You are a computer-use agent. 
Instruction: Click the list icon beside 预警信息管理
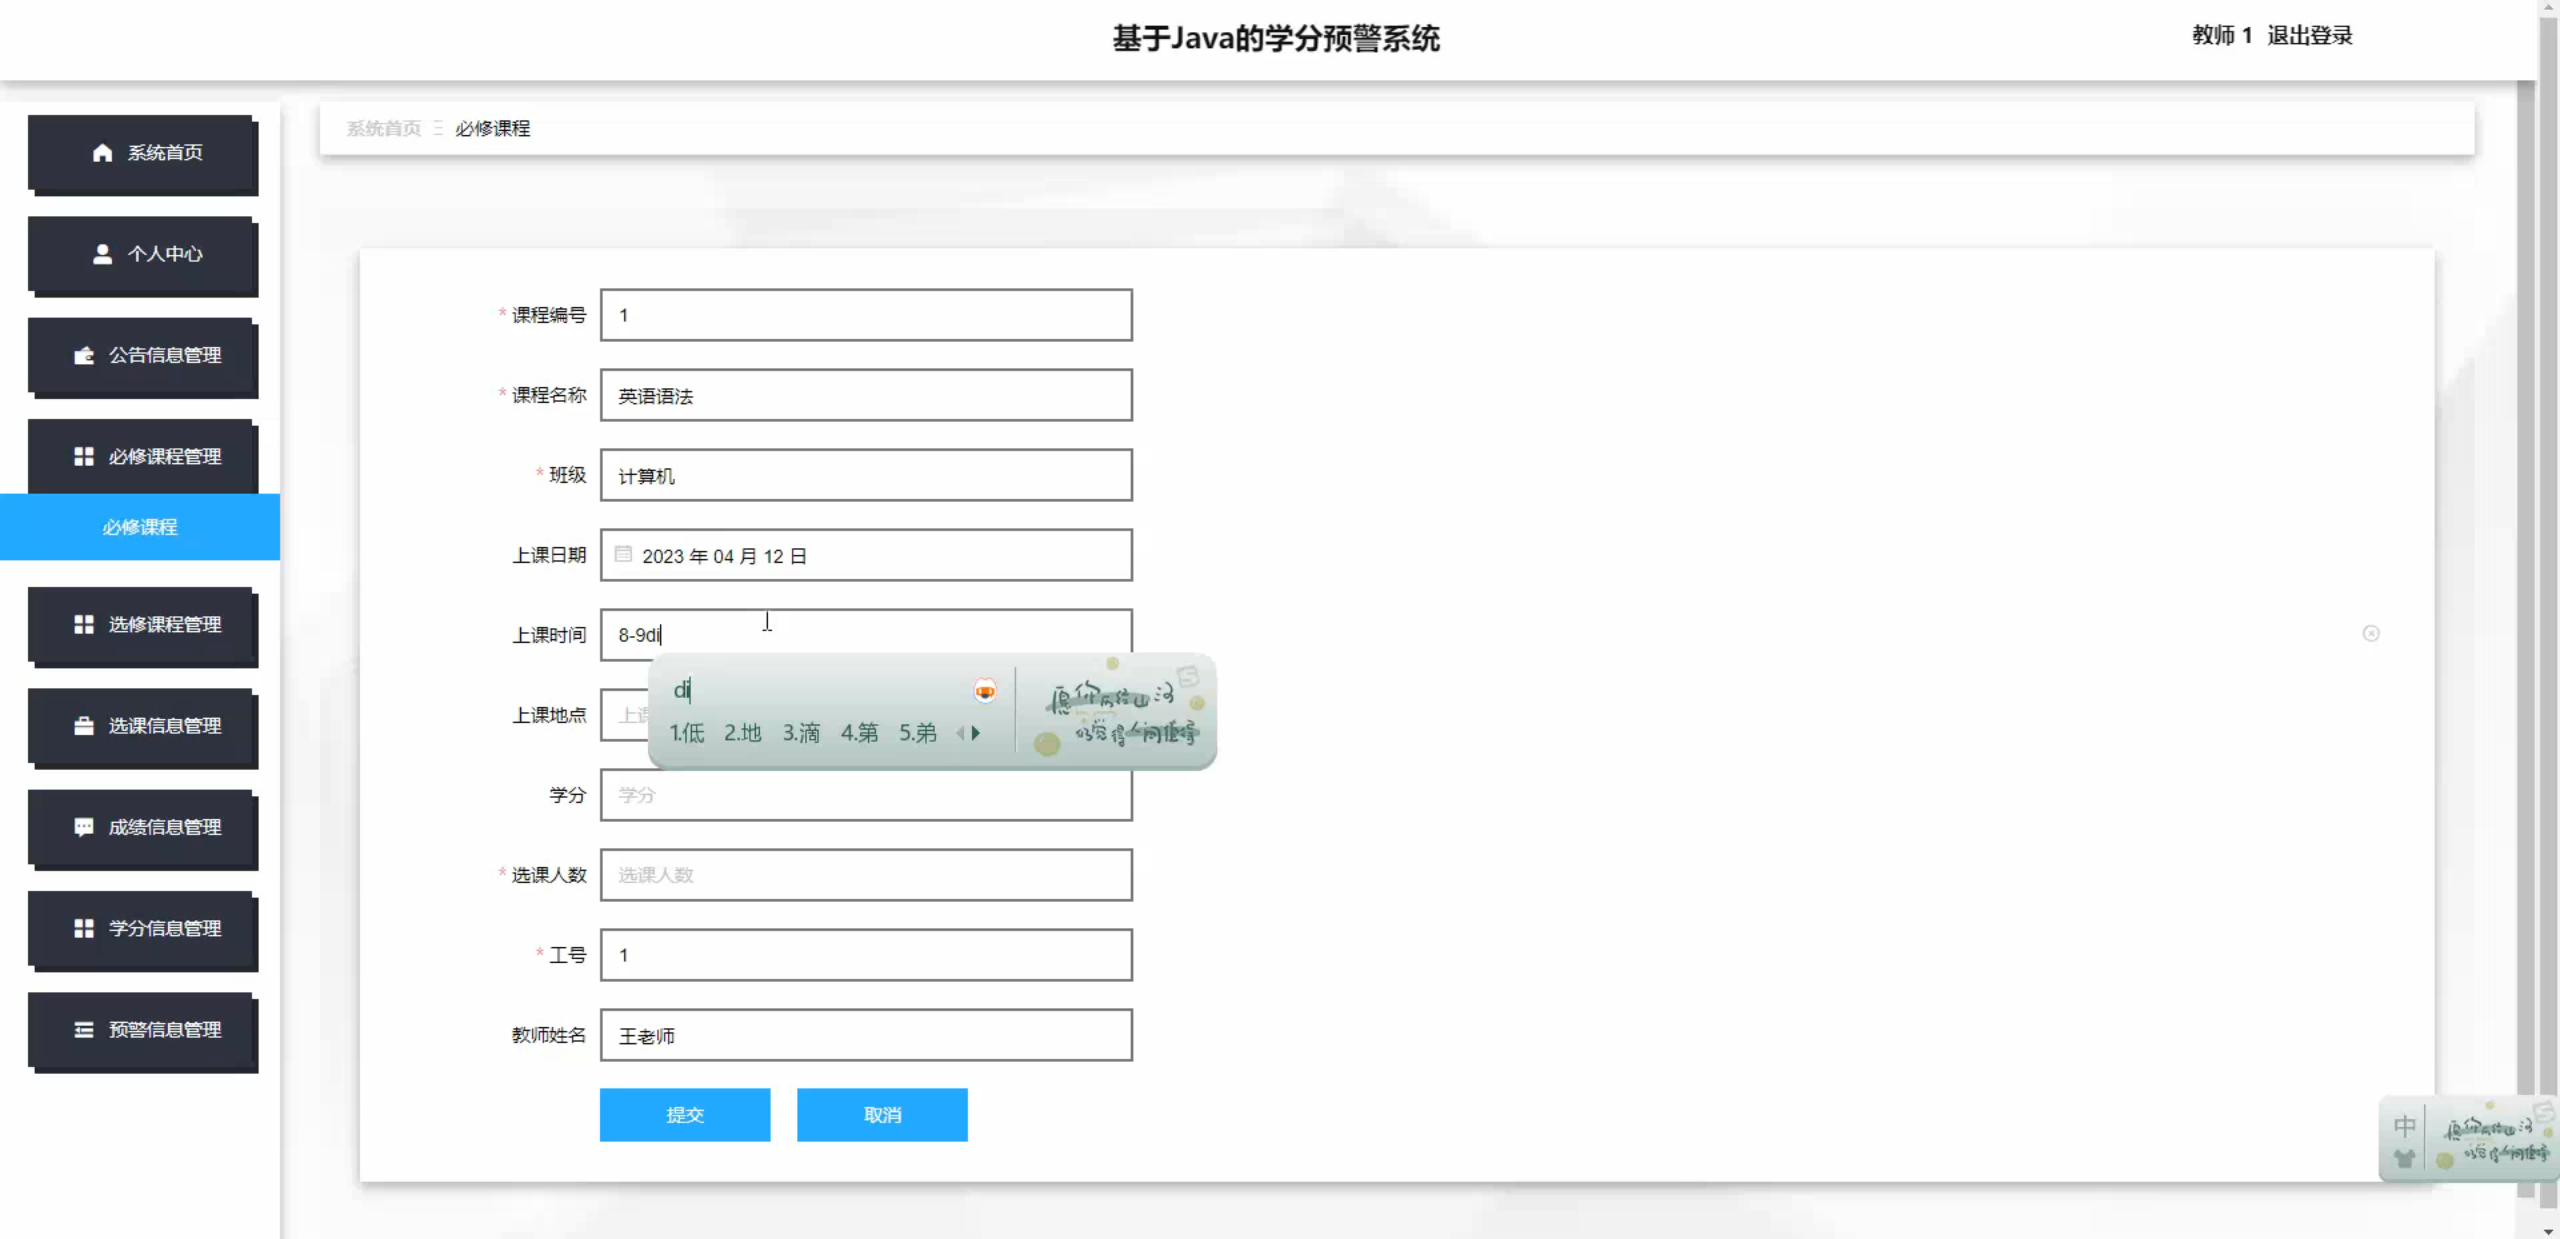84,1029
